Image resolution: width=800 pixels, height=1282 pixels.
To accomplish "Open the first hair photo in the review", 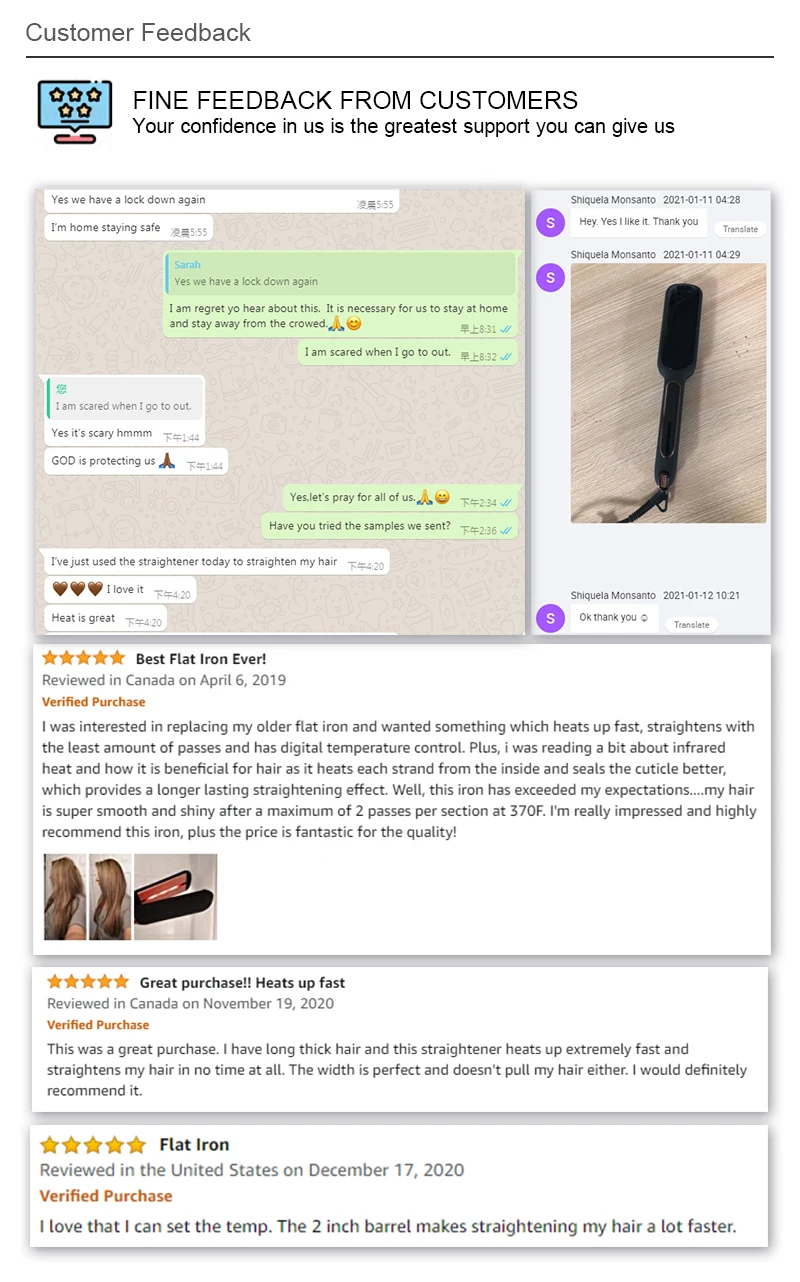I will pos(65,897).
